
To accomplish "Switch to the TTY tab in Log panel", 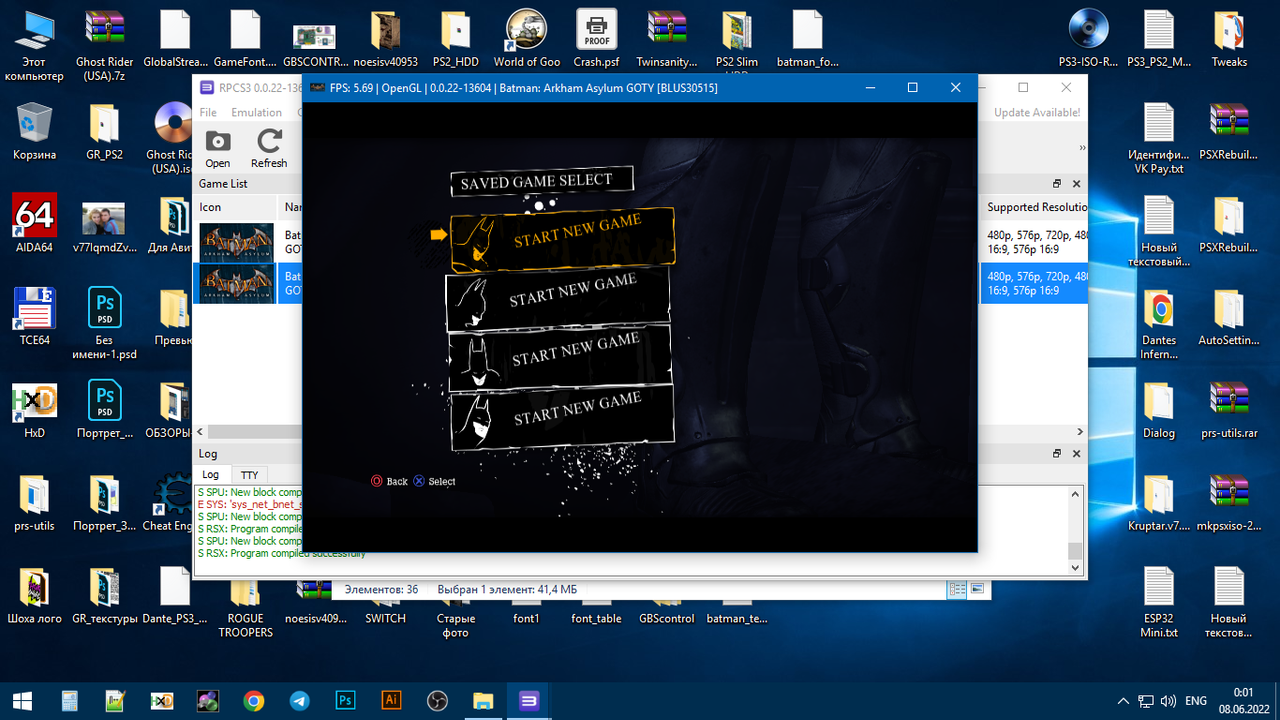I will [x=249, y=475].
